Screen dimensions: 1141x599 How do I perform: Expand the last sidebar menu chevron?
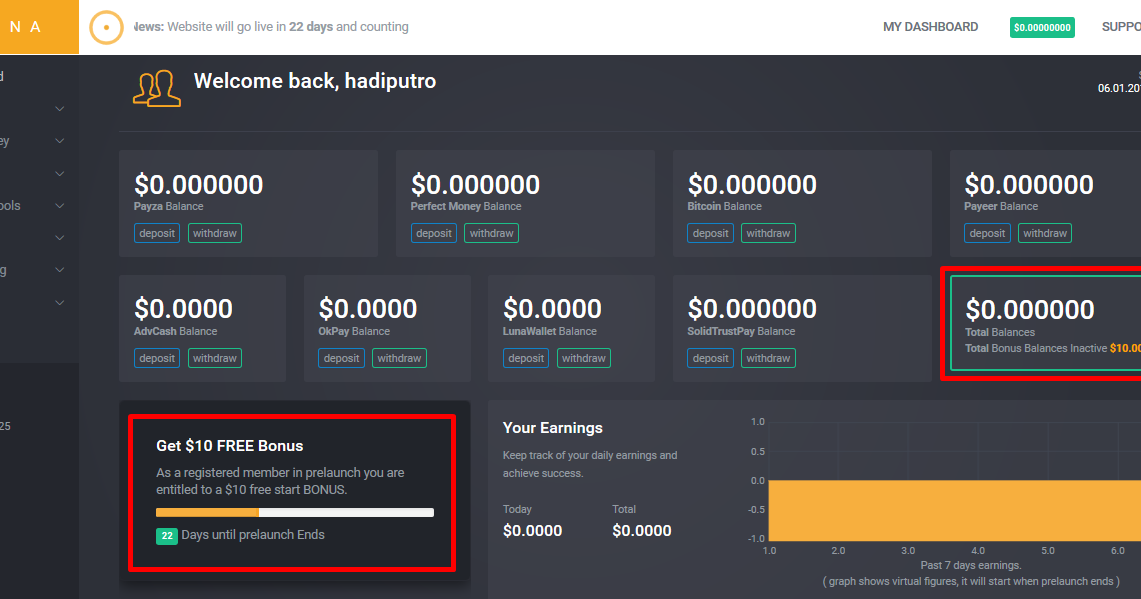(60, 303)
